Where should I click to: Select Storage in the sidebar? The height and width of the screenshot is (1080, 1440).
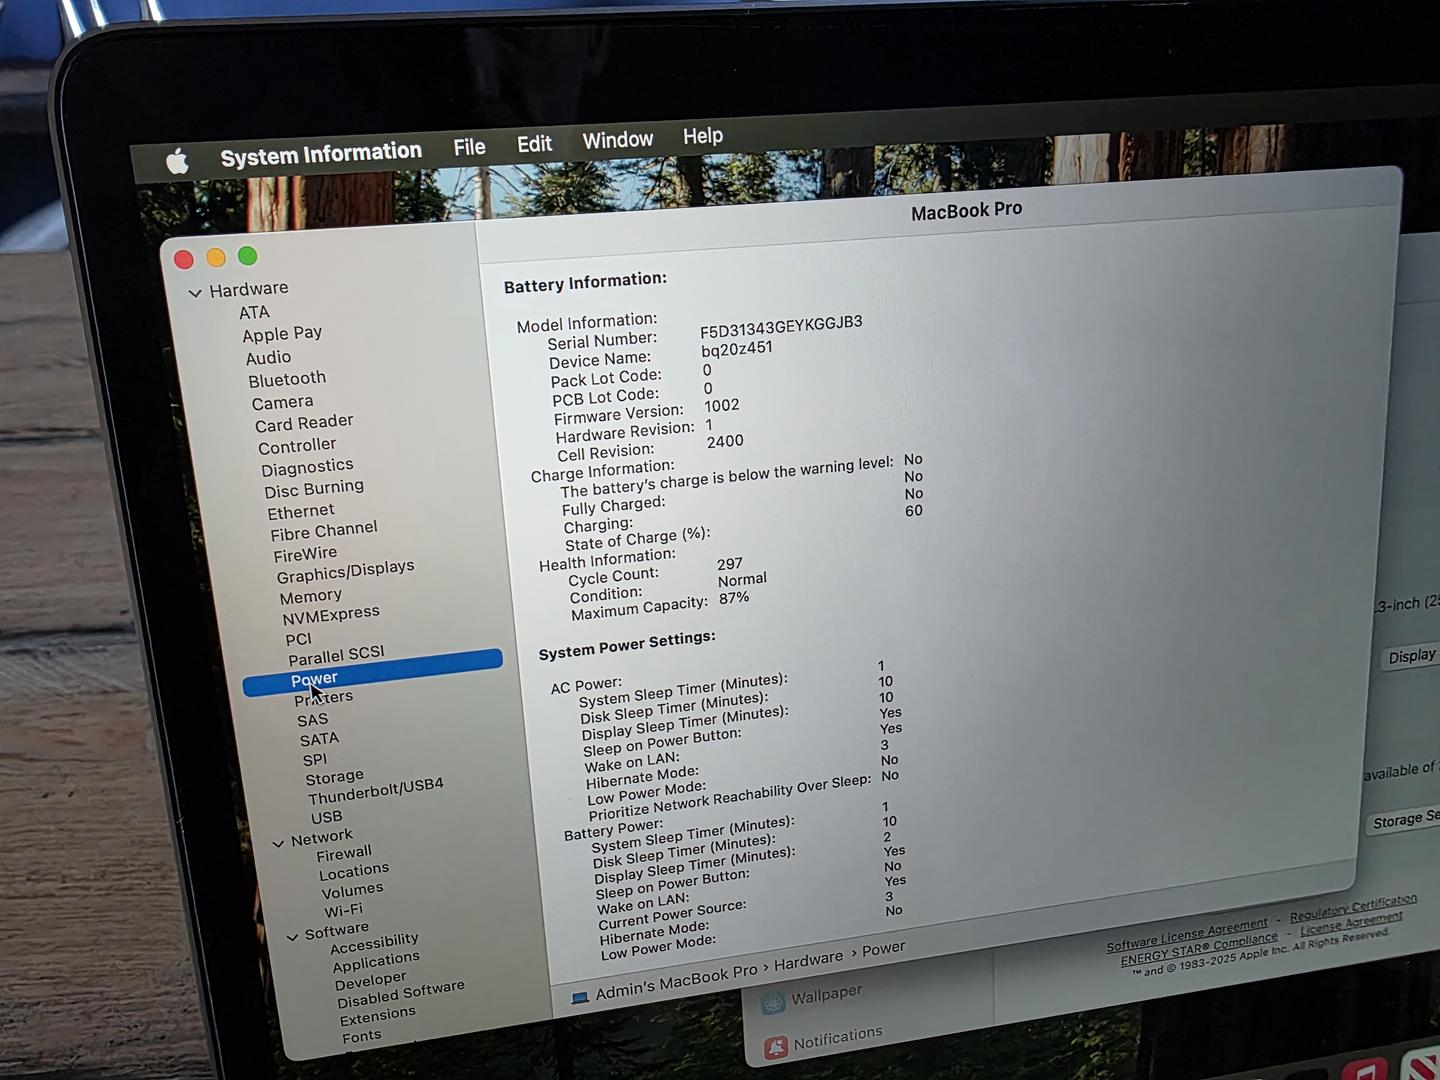click(334, 778)
